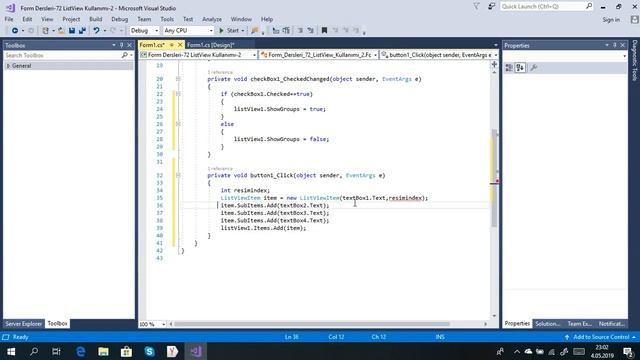
Task: Pin the Form1.cs* tab
Action: click(172, 45)
